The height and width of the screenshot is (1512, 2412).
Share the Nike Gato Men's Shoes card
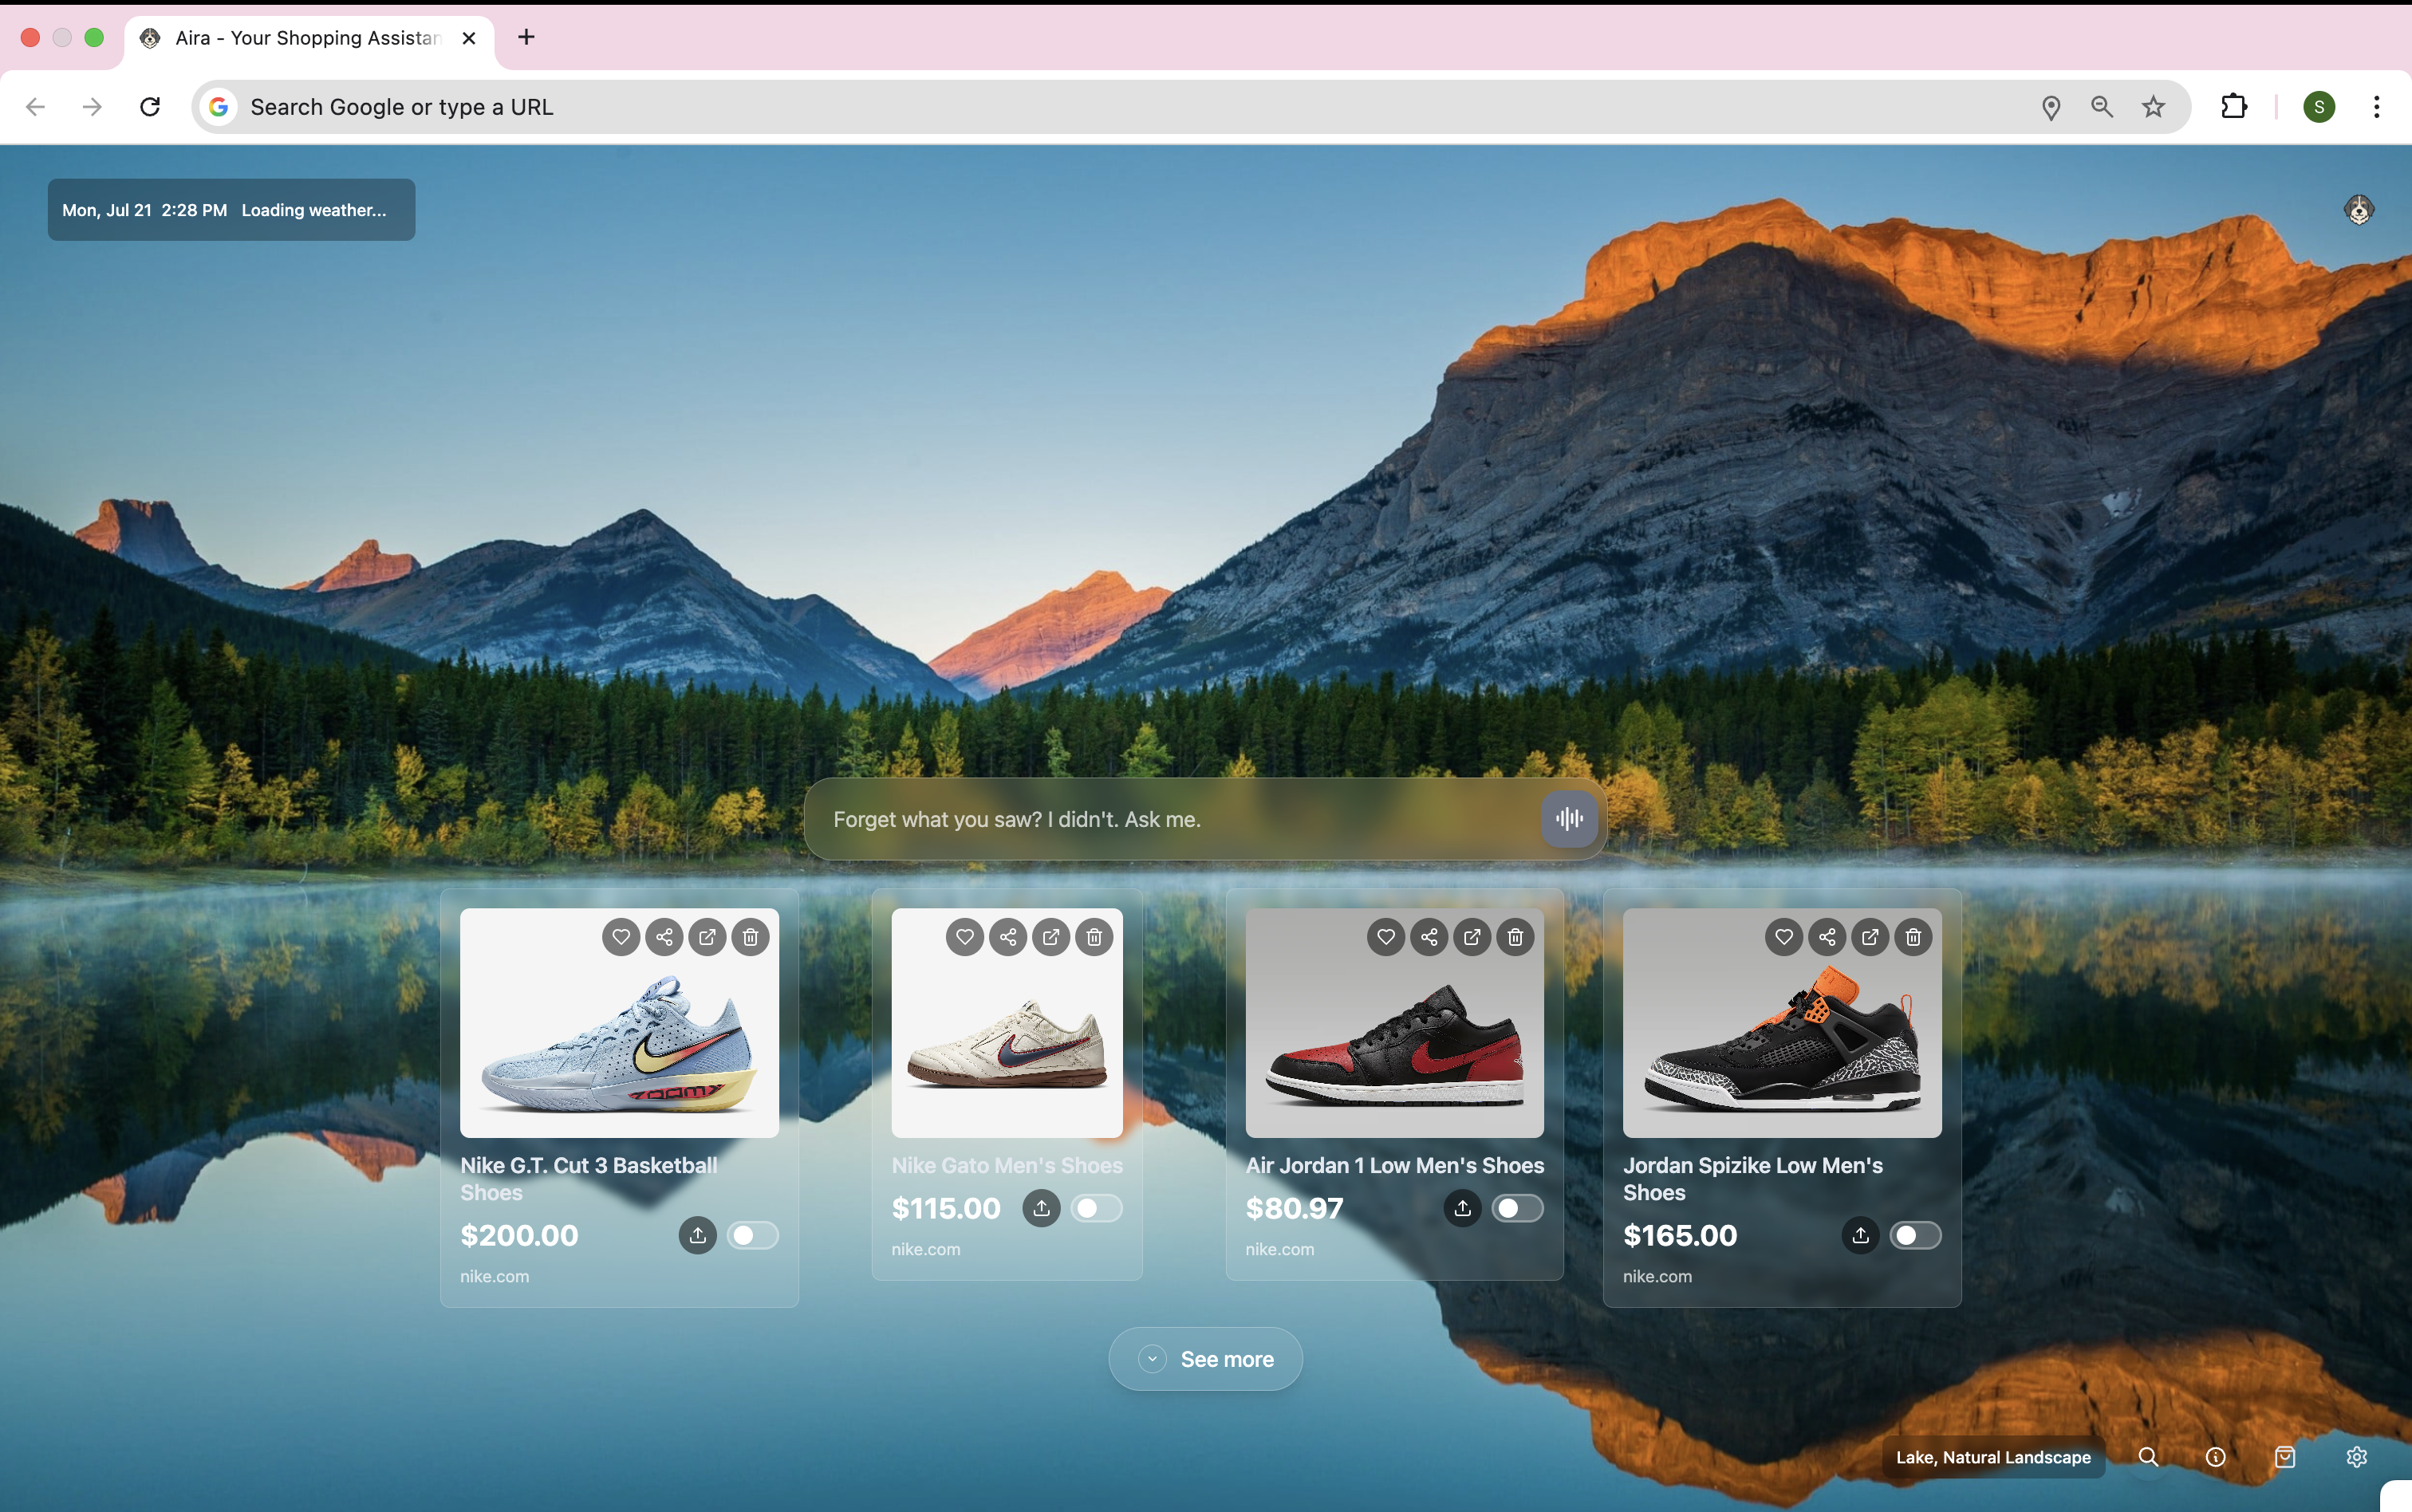tap(1008, 937)
